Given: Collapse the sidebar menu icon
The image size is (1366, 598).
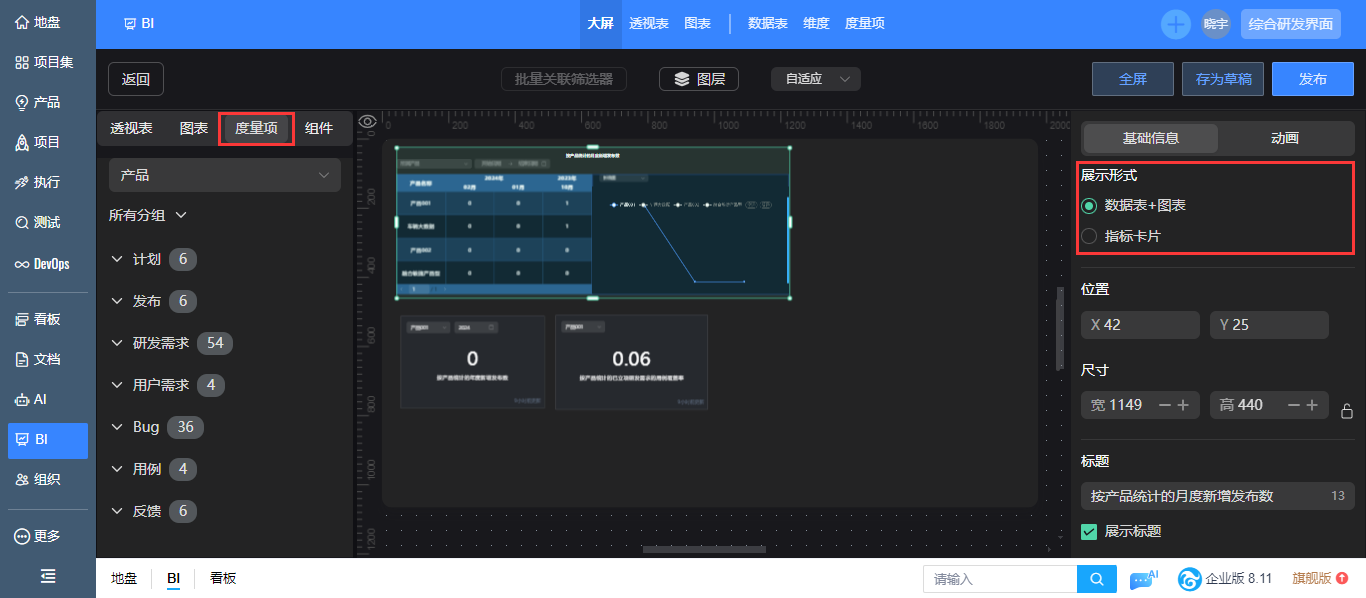Looking at the screenshot, I should [47, 576].
